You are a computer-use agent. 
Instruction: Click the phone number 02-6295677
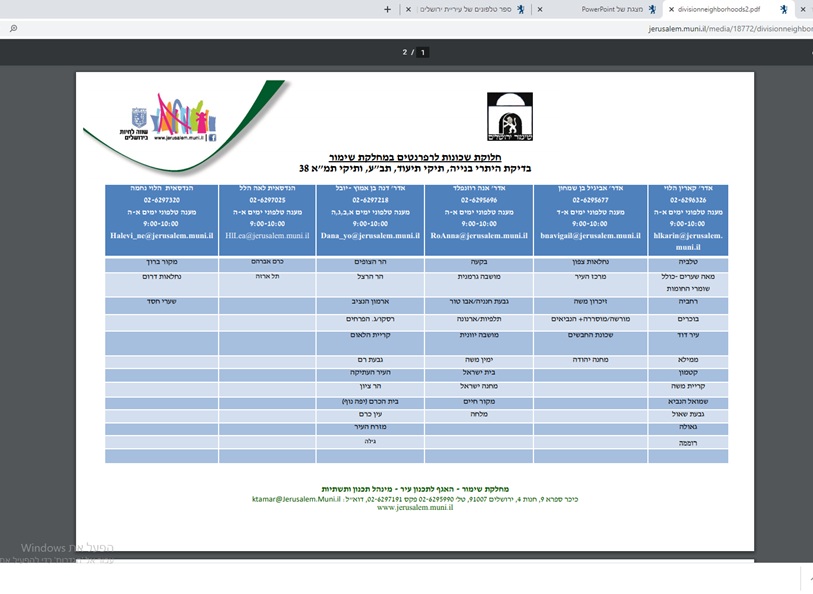tap(591, 200)
